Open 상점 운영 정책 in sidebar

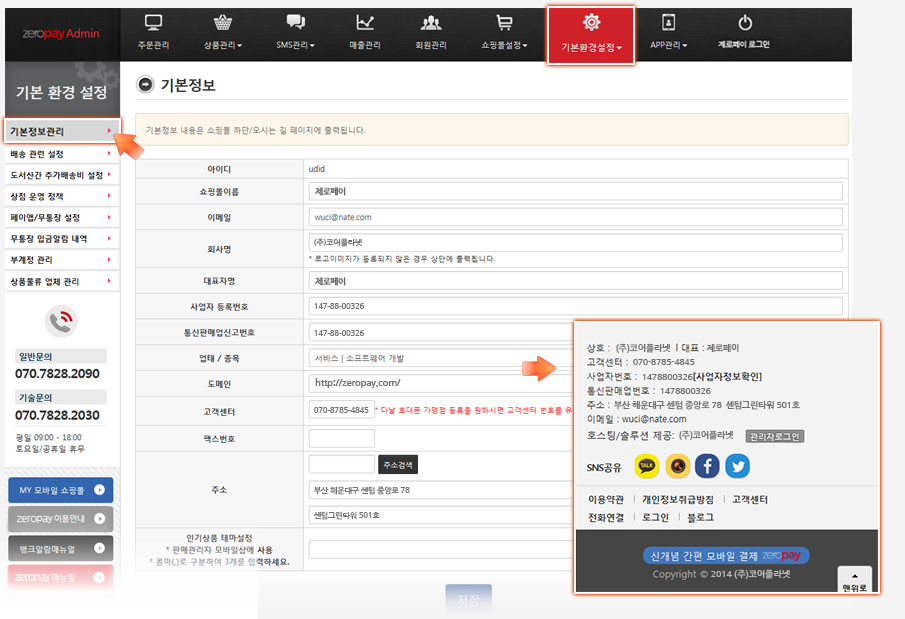(x=62, y=196)
